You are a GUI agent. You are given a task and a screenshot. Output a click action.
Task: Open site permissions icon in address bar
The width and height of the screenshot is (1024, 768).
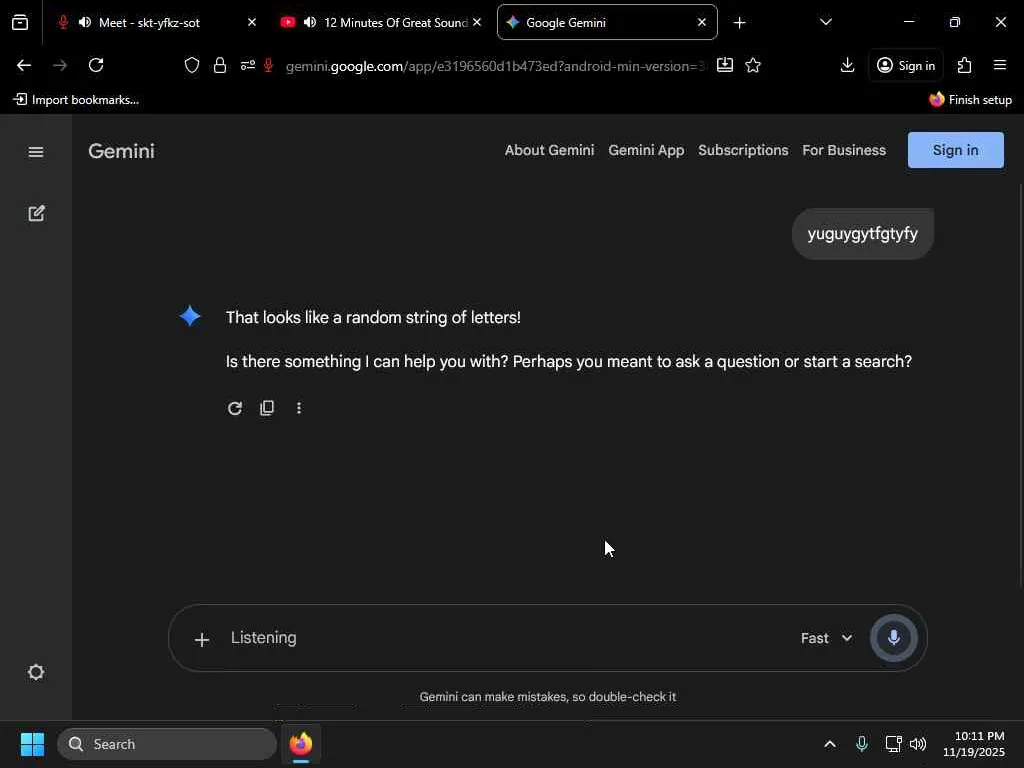click(x=248, y=65)
